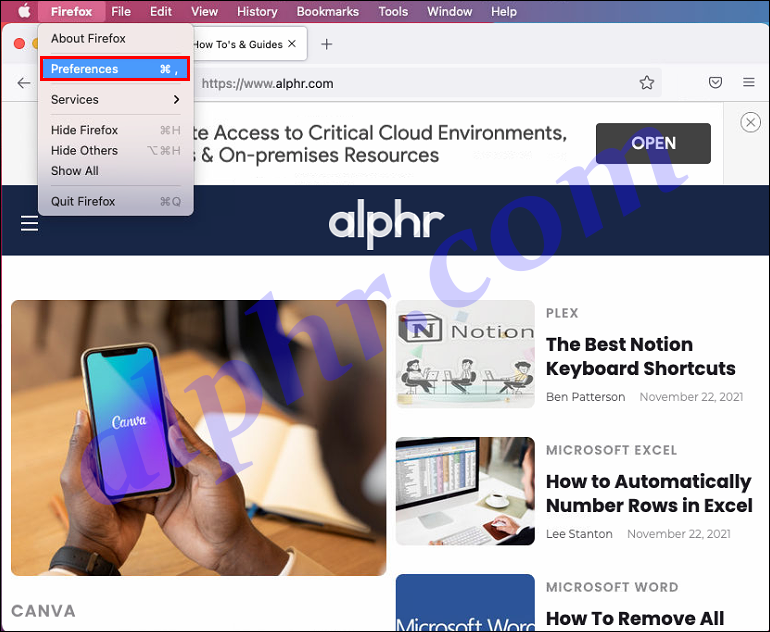Image resolution: width=770 pixels, height=632 pixels.
Task: Read The Best Notion Keyboard Shortcuts
Action: (x=640, y=357)
